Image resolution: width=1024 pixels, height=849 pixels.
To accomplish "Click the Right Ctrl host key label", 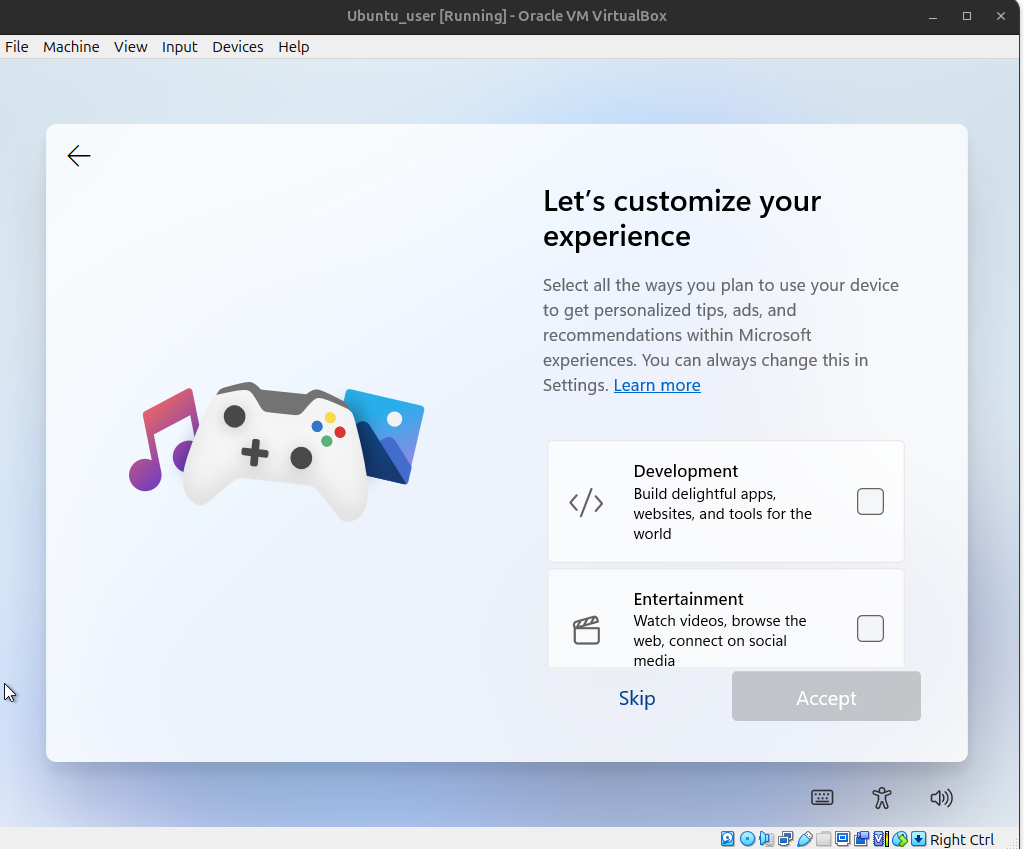I will [x=962, y=839].
